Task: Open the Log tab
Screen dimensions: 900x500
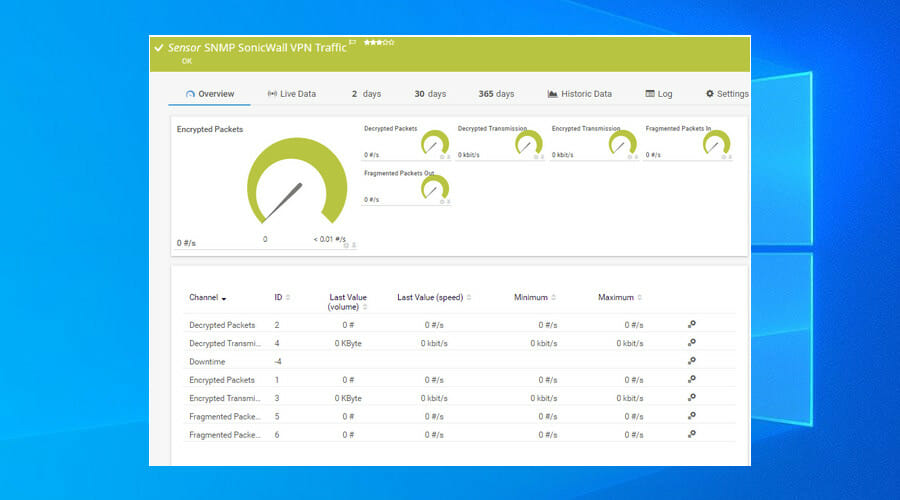Action: coord(658,94)
